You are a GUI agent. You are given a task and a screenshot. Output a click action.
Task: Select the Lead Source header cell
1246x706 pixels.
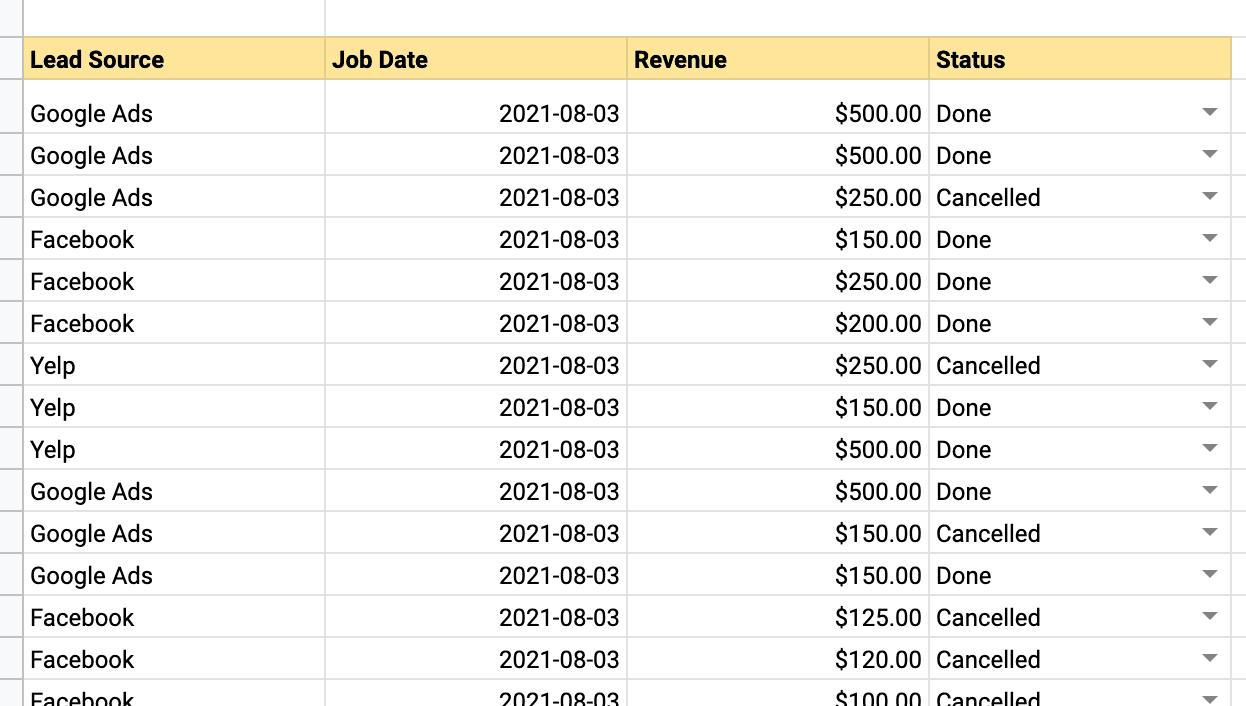[174, 59]
